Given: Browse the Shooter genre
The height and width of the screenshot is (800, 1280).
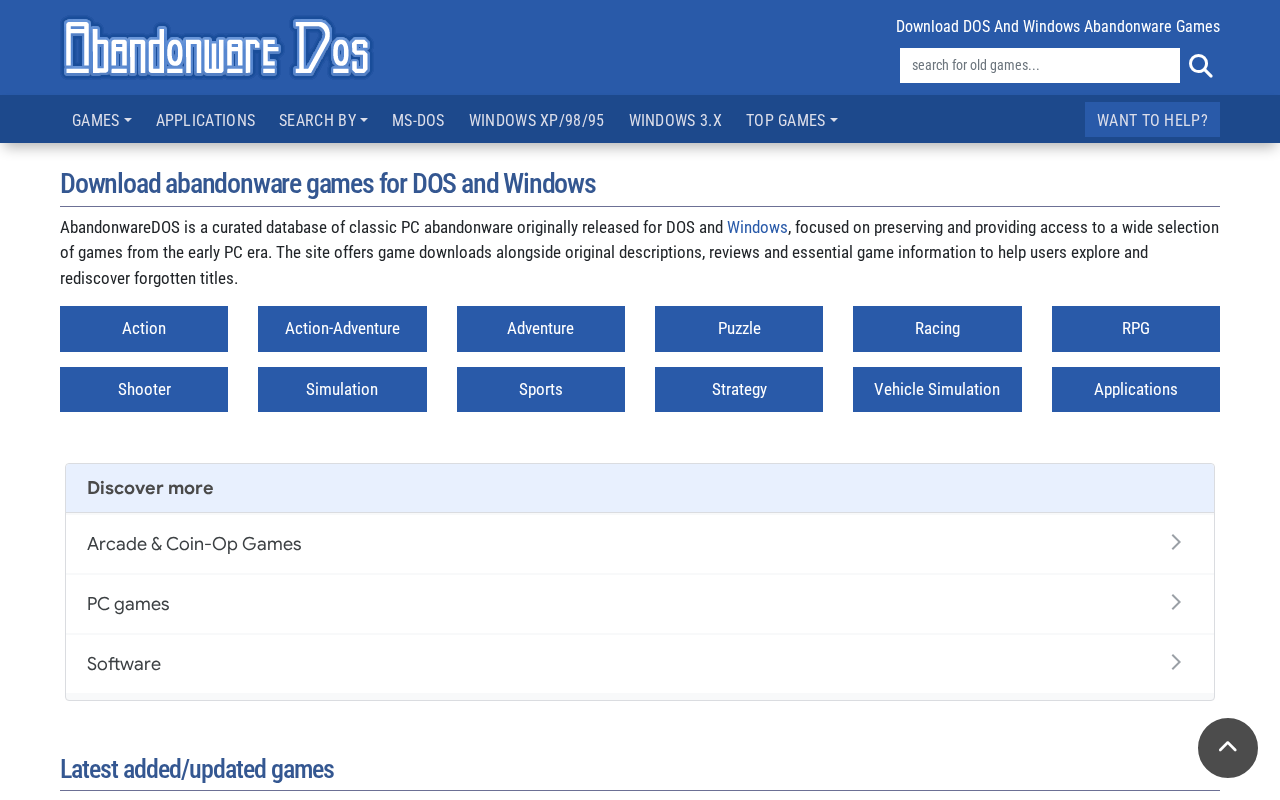Looking at the screenshot, I should pyautogui.click(x=144, y=390).
